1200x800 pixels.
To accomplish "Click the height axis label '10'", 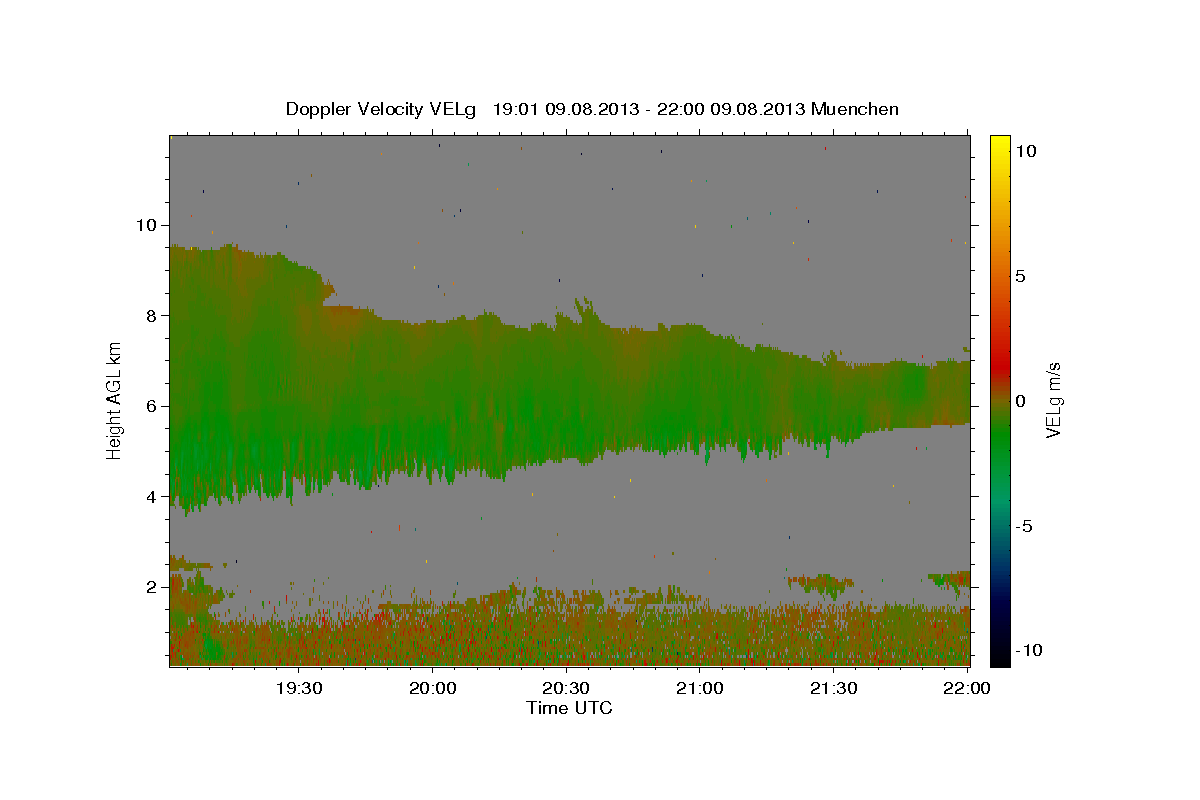I will pyautogui.click(x=145, y=225).
